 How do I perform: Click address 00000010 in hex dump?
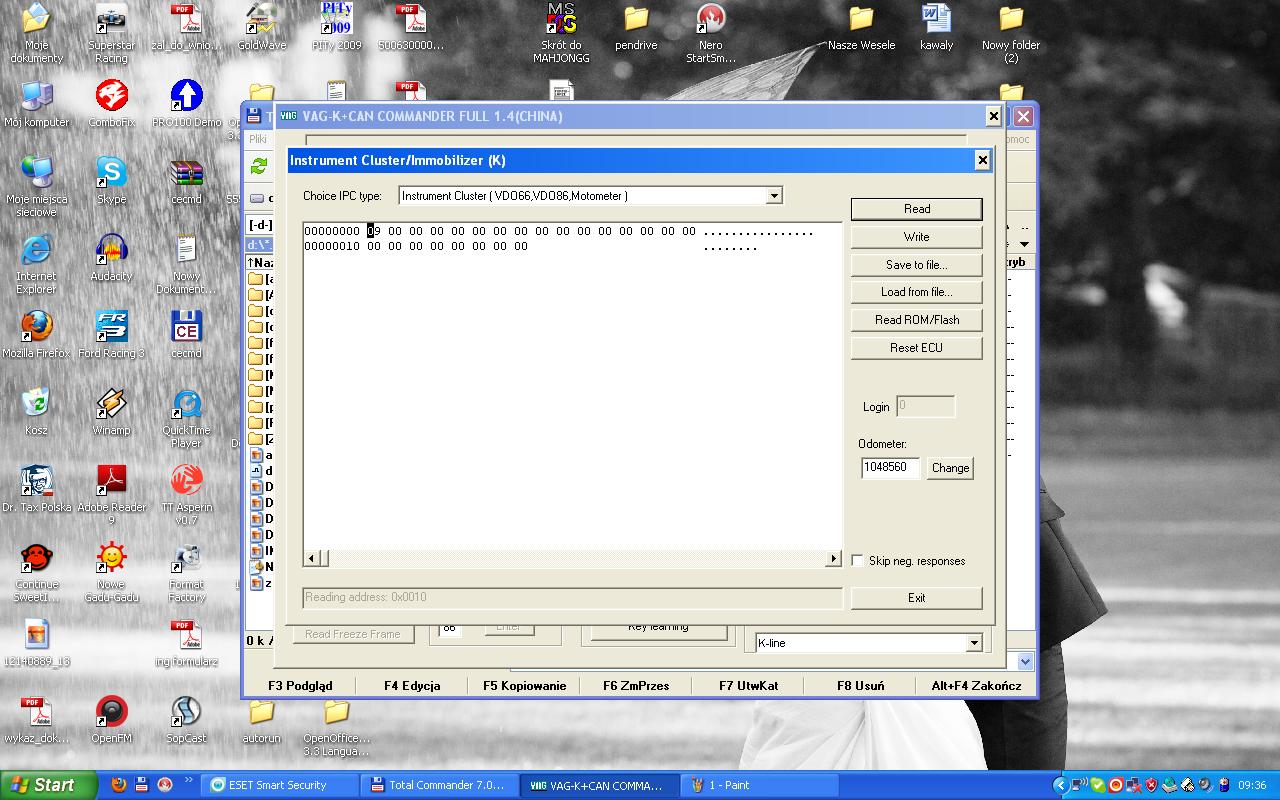click(332, 246)
